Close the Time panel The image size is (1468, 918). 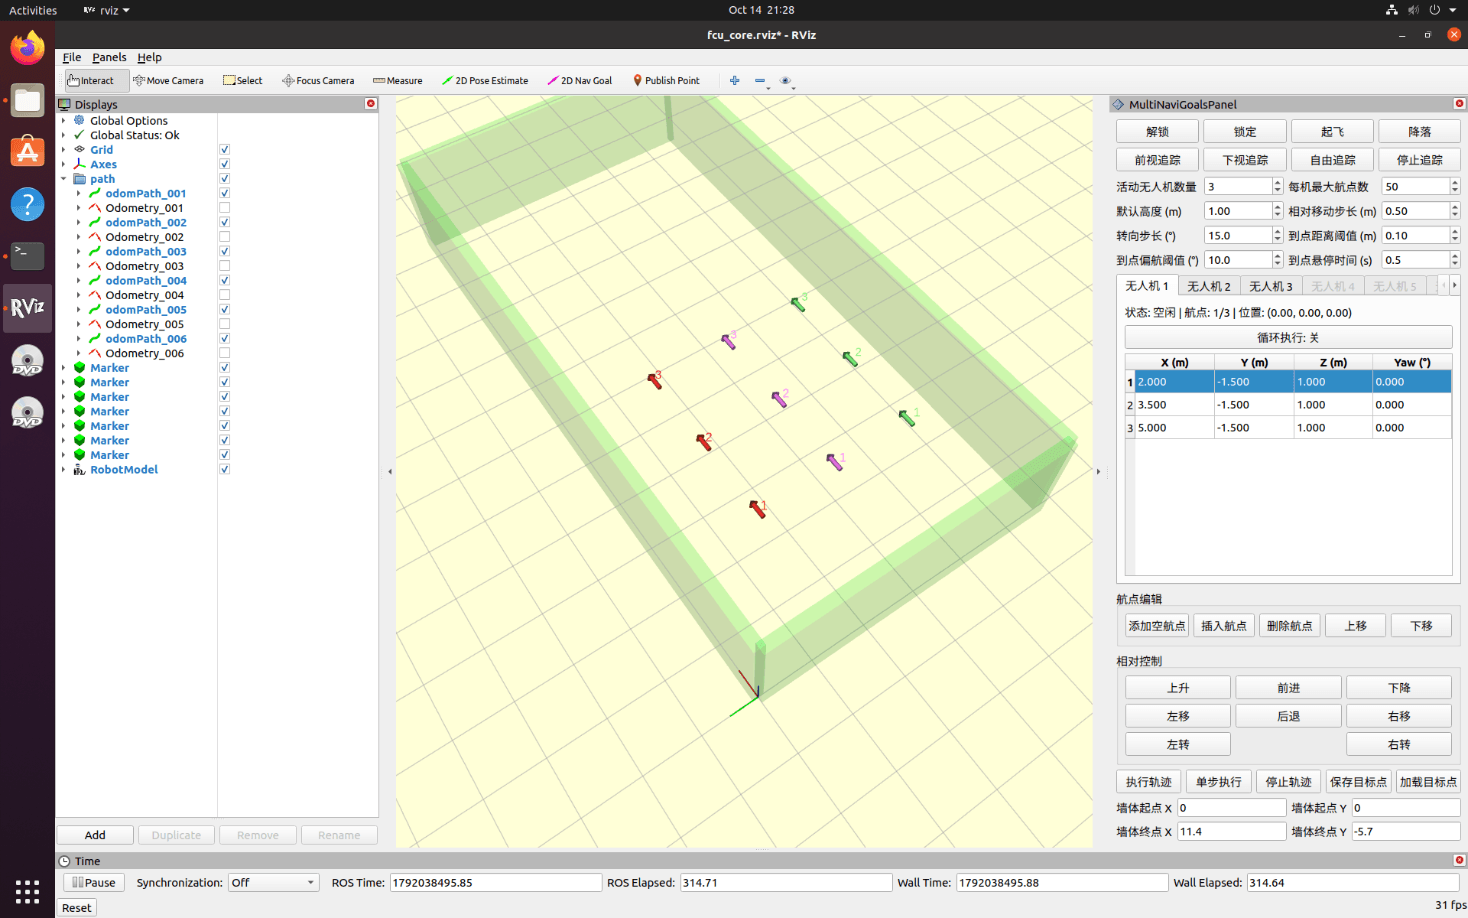pyautogui.click(x=1459, y=860)
